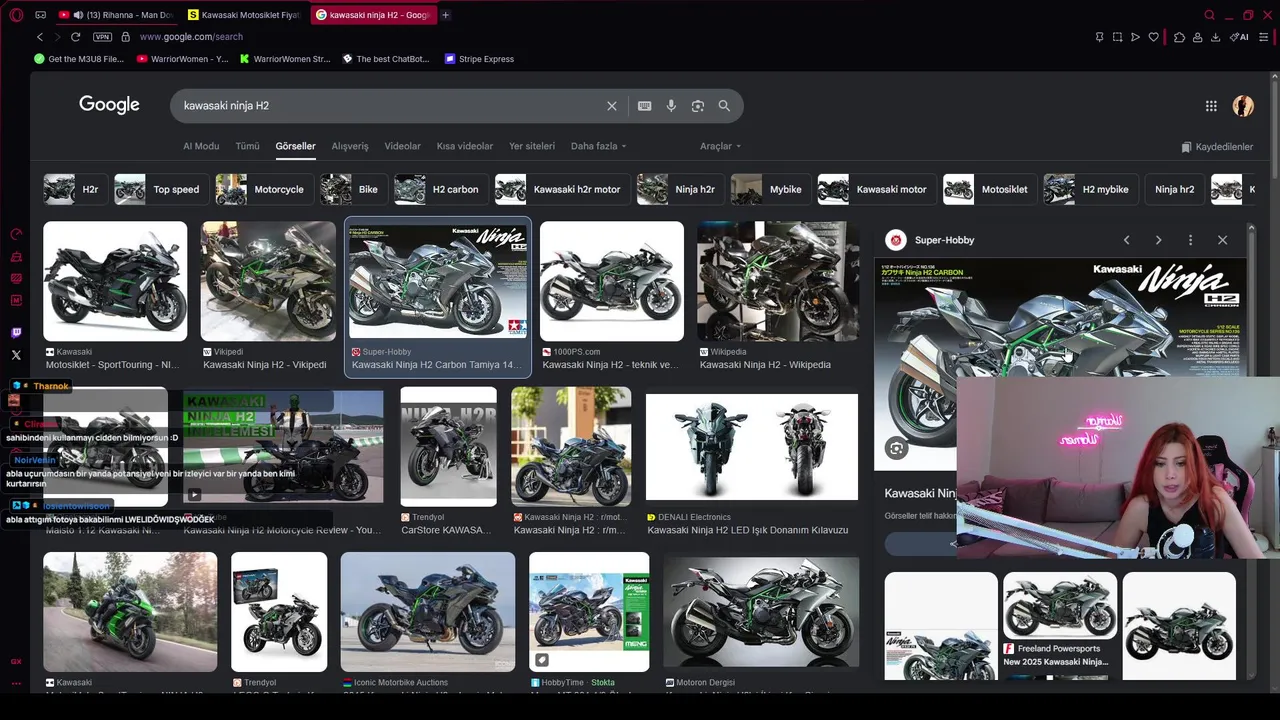
Task: Open the Twitch icon in Opera sidebar
Action: [x=16, y=333]
